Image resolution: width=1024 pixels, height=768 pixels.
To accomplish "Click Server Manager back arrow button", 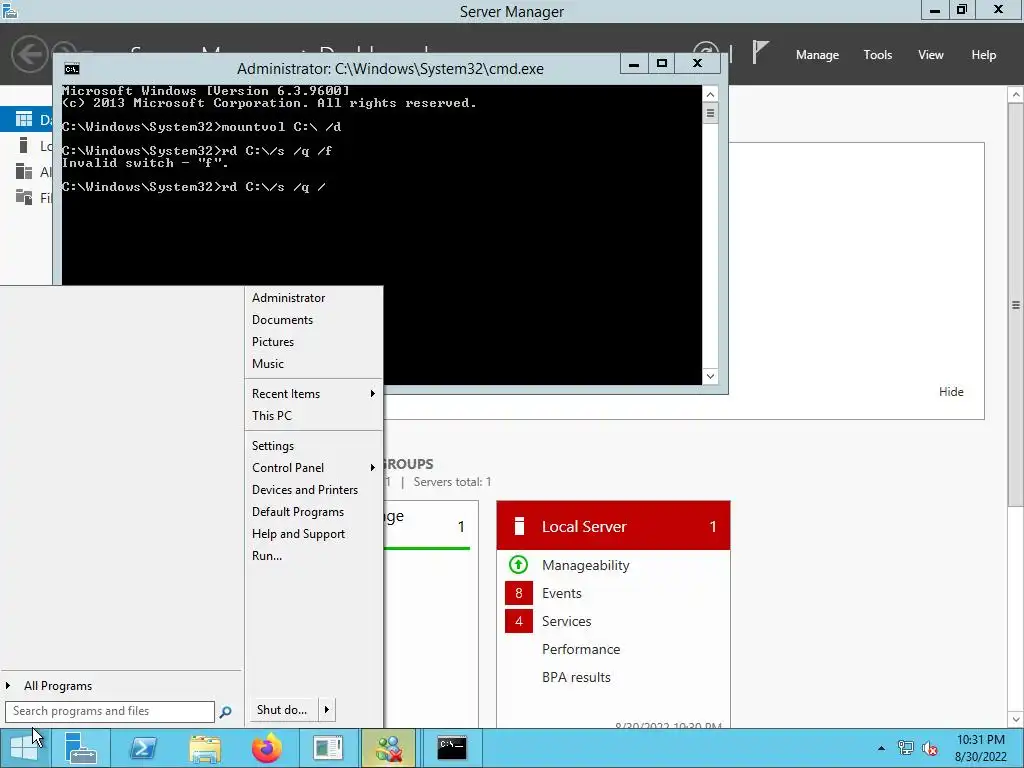I will coord(29,54).
